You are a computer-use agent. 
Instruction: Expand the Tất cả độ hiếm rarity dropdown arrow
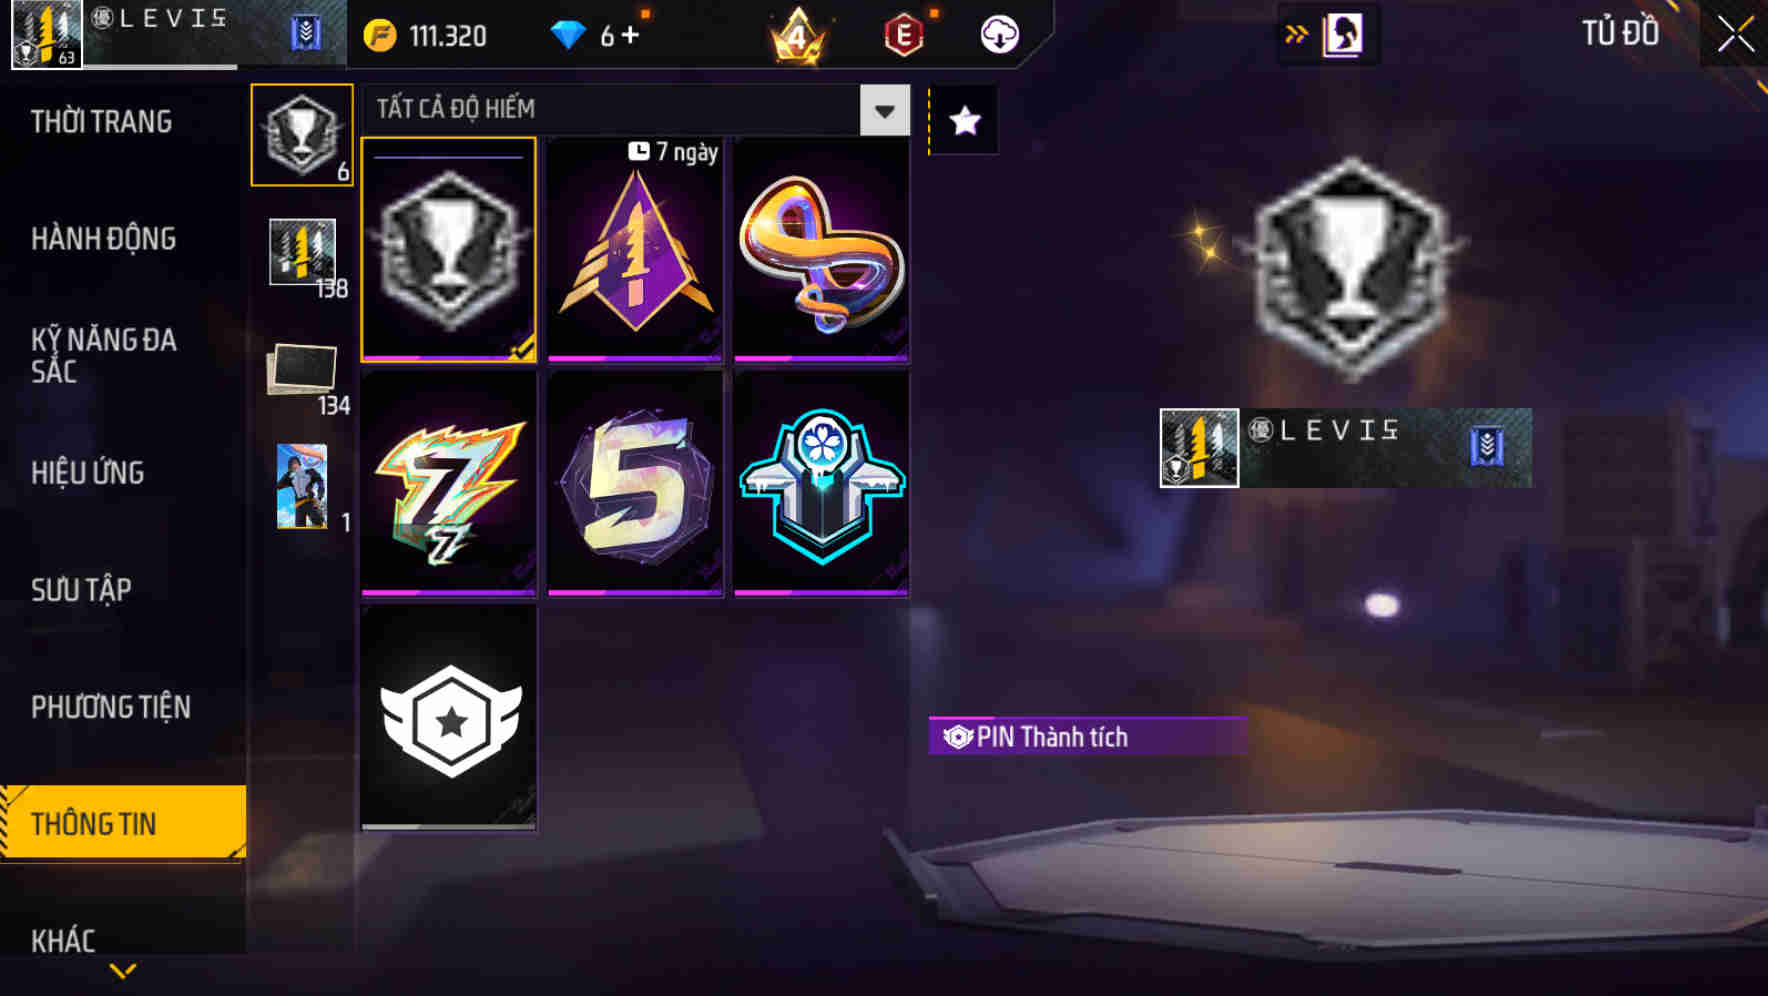pyautogui.click(x=885, y=110)
